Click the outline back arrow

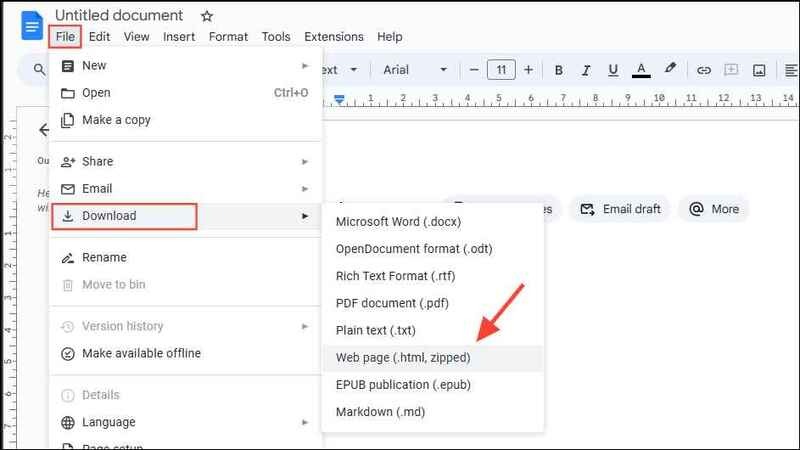(x=44, y=130)
